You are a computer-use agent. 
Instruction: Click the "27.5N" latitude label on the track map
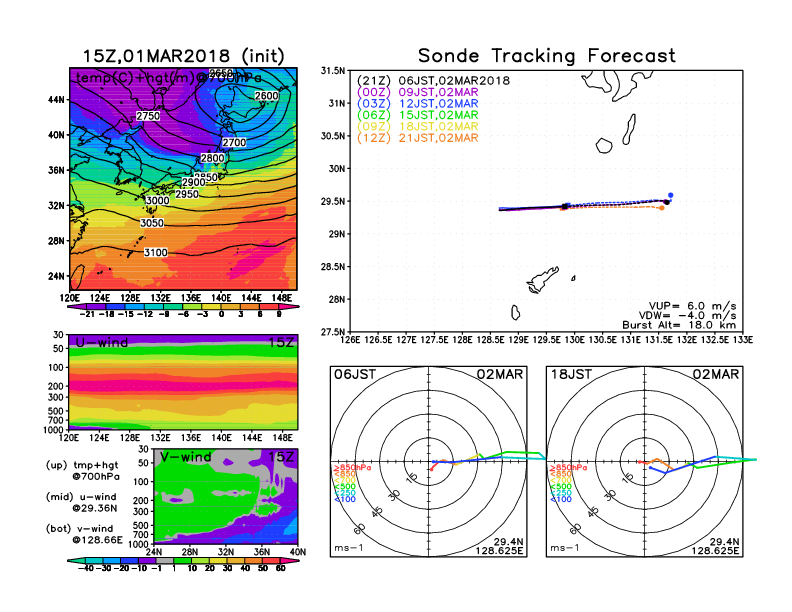click(333, 332)
